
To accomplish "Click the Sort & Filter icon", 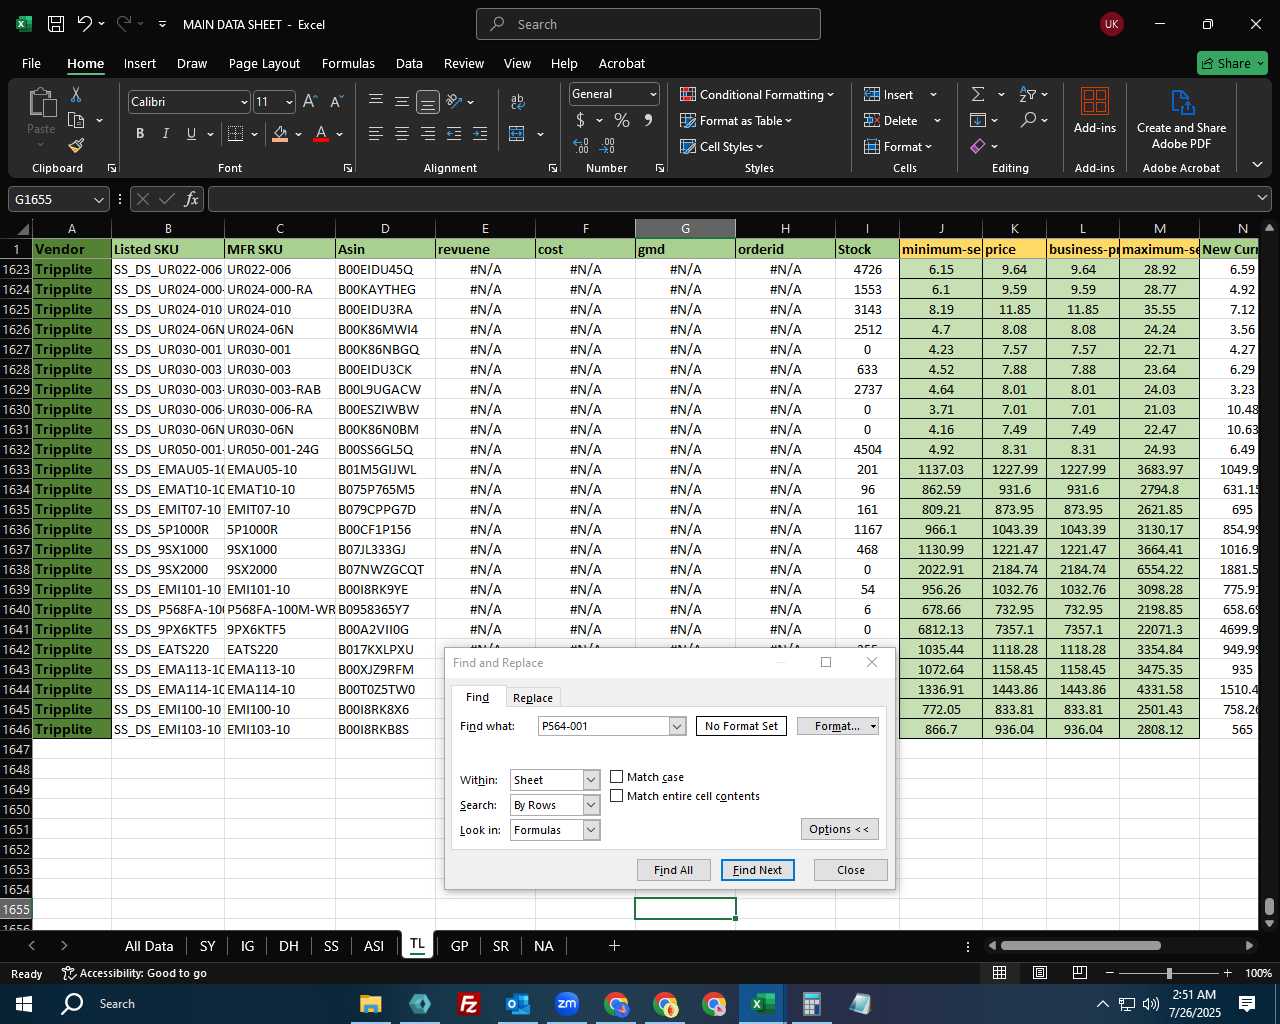I will (1028, 94).
